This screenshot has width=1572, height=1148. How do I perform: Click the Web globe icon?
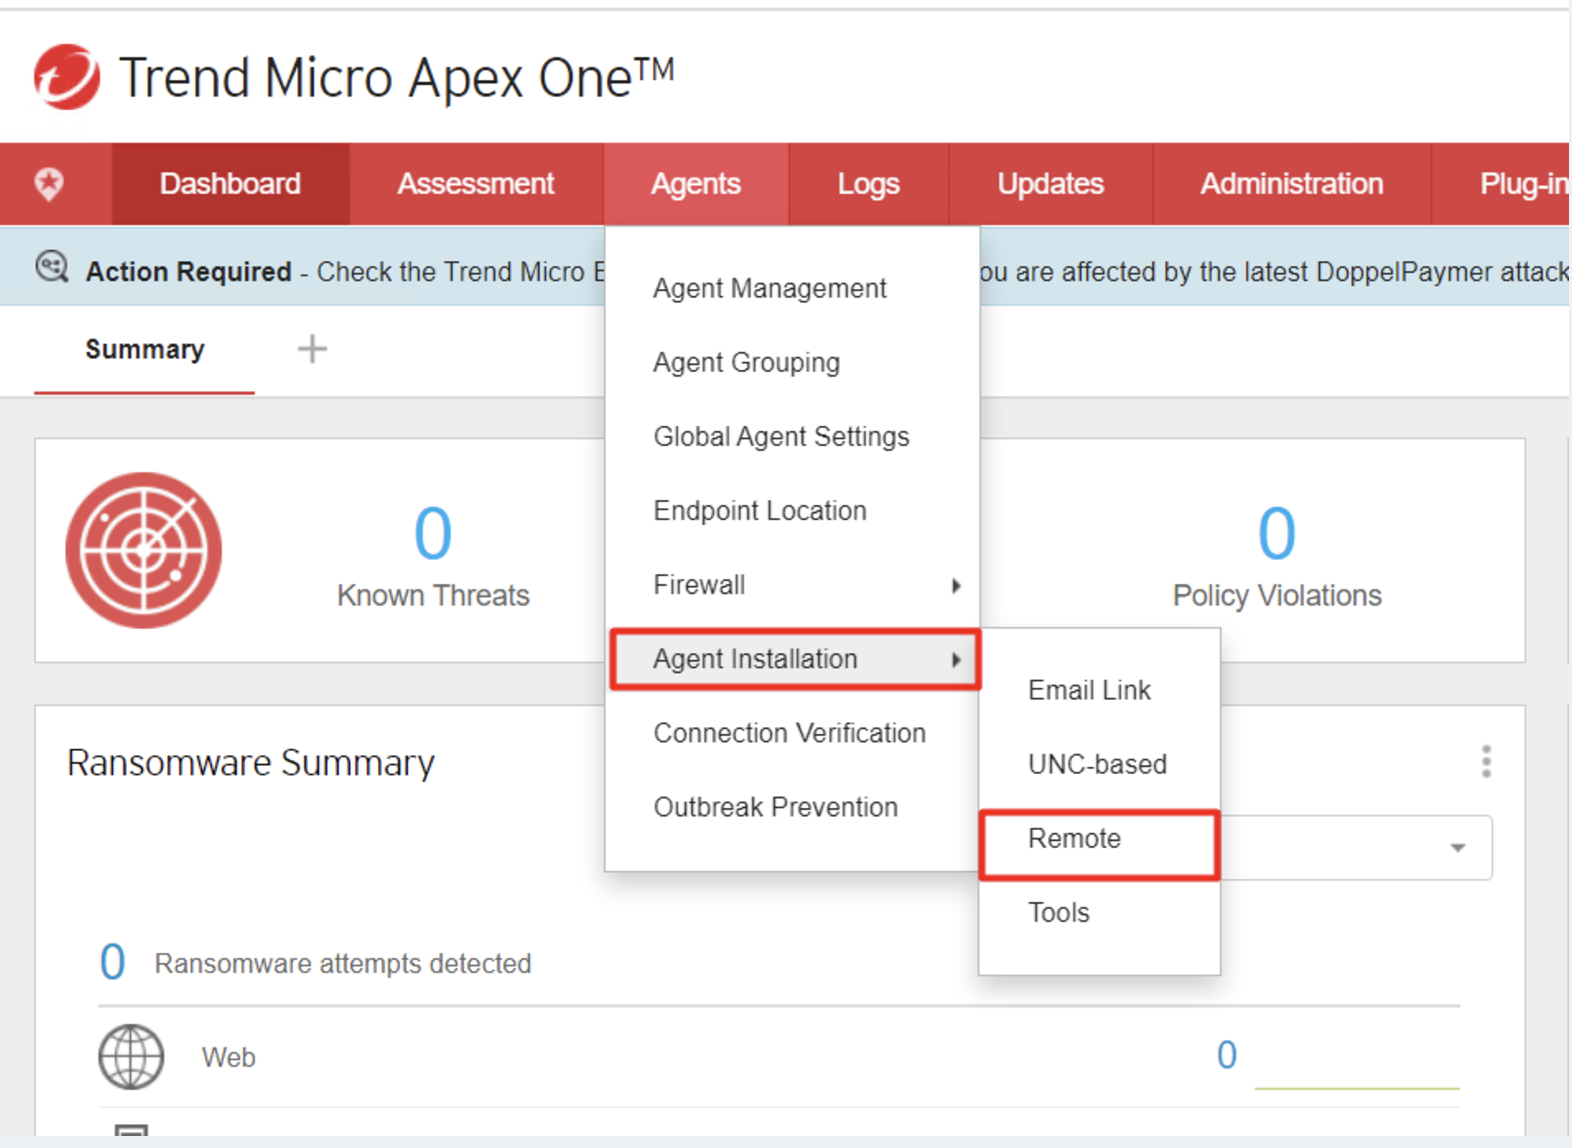point(131,1056)
